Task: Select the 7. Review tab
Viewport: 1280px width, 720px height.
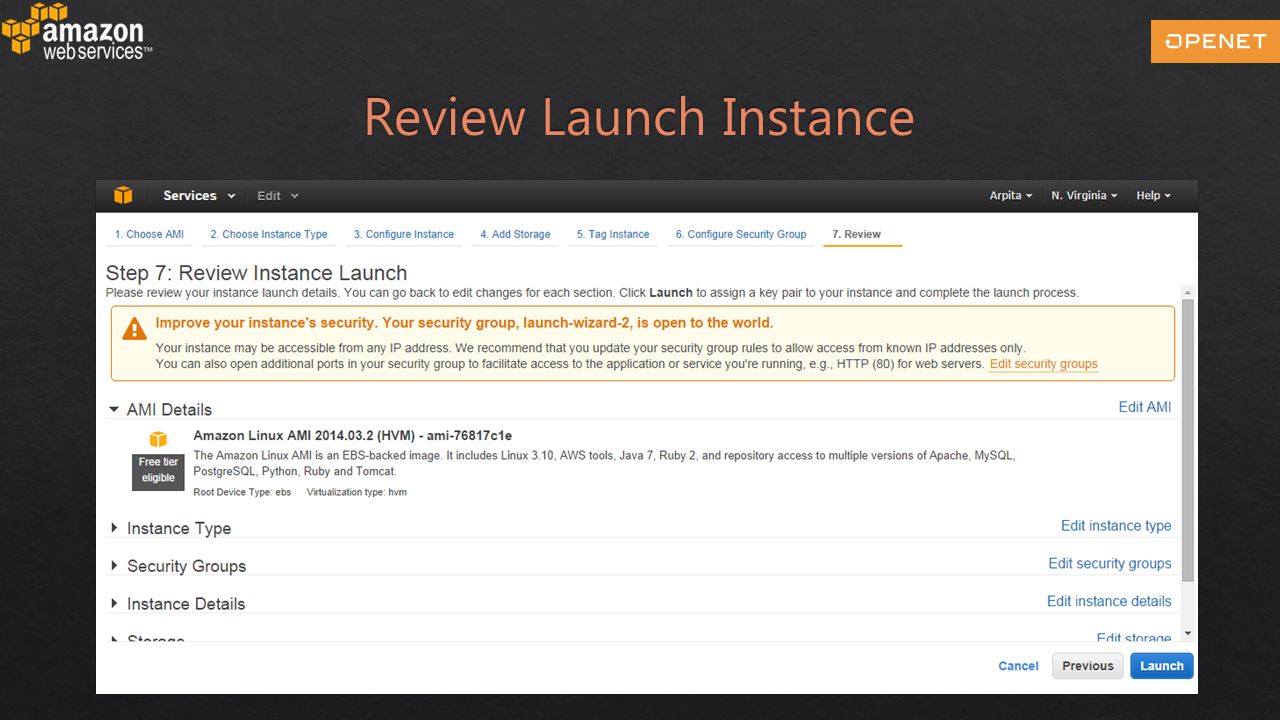Action: pyautogui.click(x=862, y=234)
